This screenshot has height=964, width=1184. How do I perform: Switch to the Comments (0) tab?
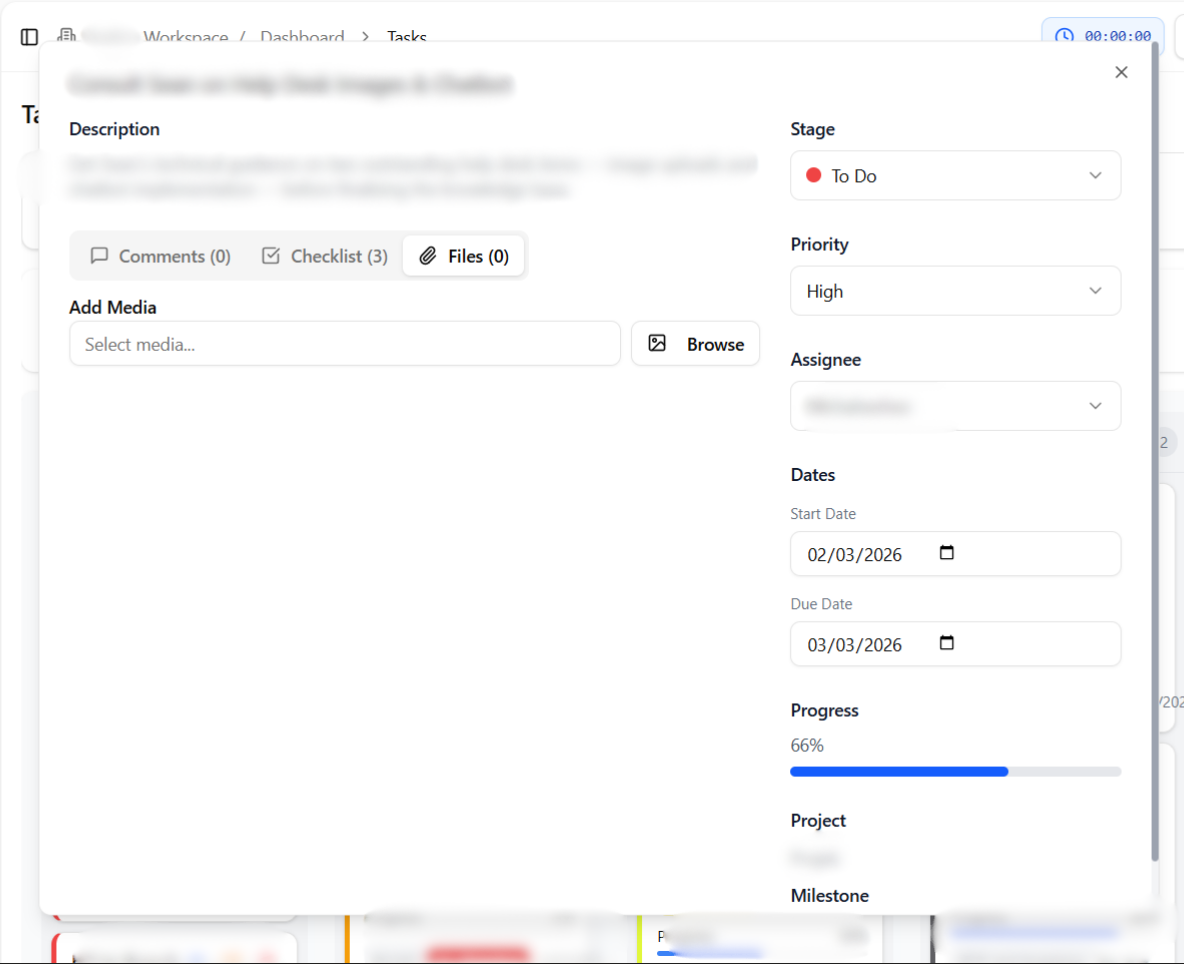click(161, 256)
